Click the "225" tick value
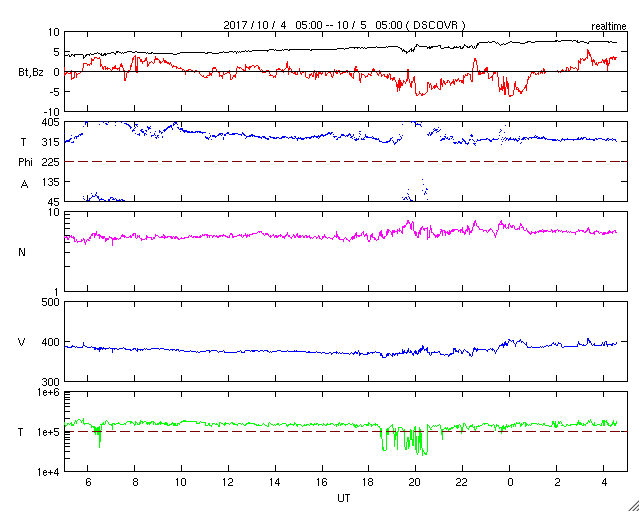Viewport: 640px width, 512px height. click(x=51, y=162)
